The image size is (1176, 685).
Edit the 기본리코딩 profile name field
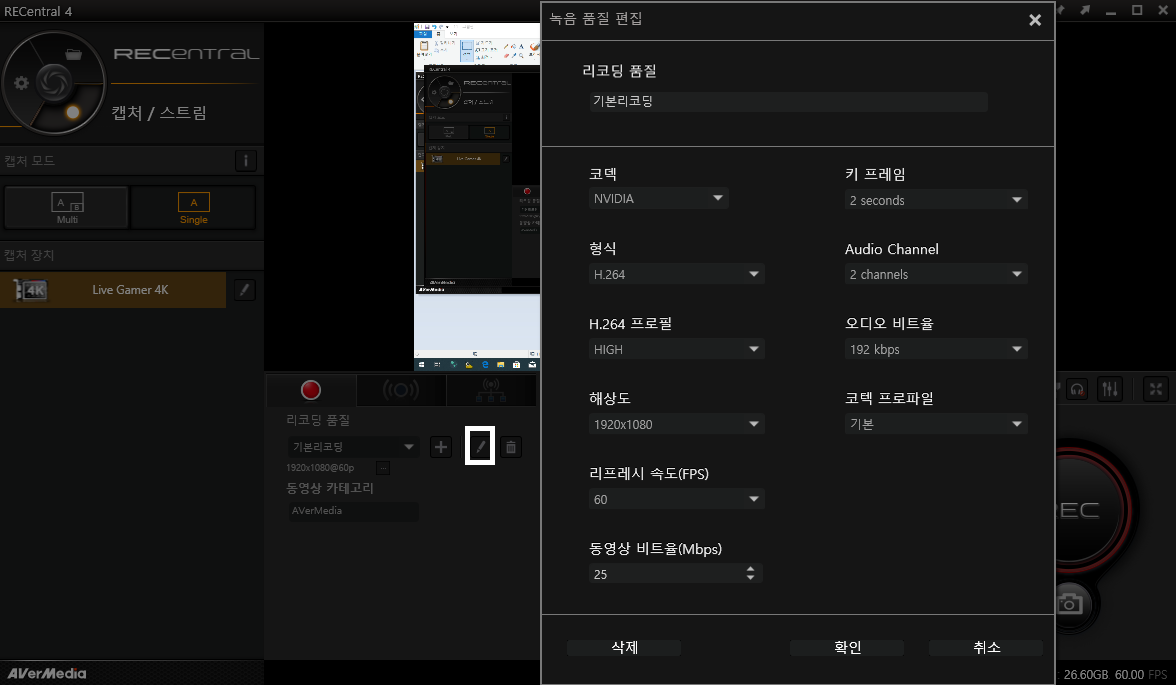point(788,101)
